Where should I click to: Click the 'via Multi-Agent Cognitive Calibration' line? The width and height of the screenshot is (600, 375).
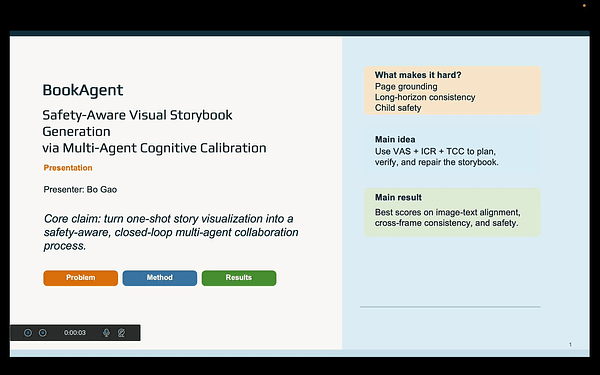[x=154, y=148]
